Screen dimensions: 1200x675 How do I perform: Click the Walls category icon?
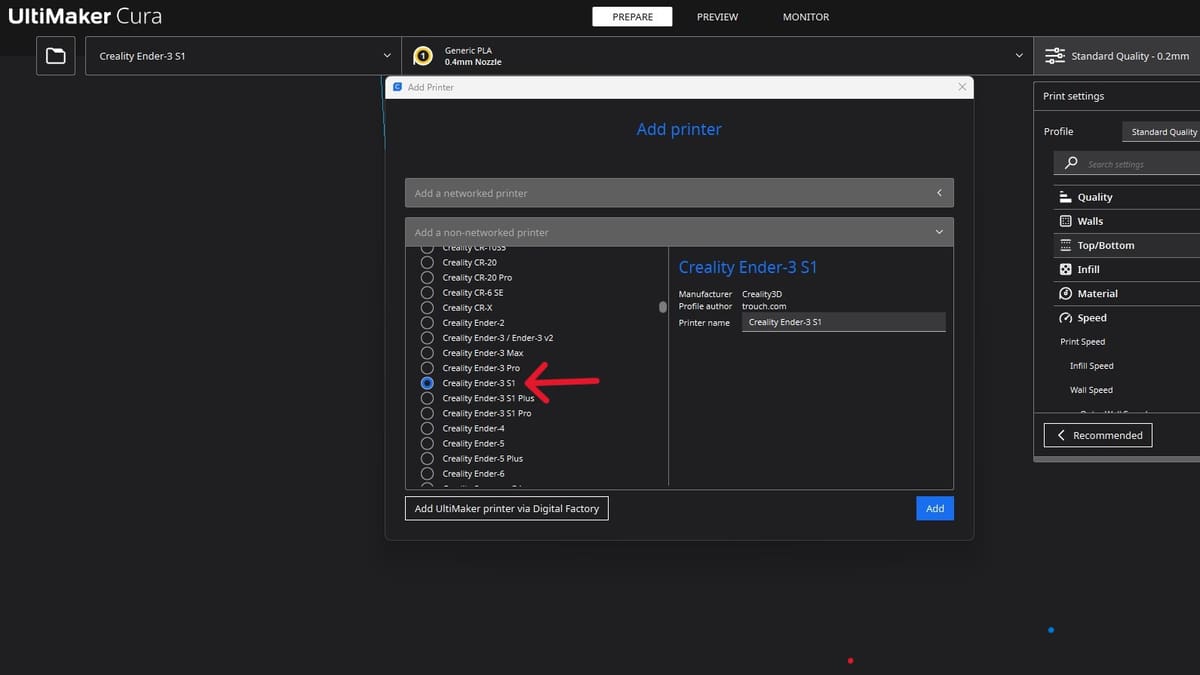coord(1065,221)
